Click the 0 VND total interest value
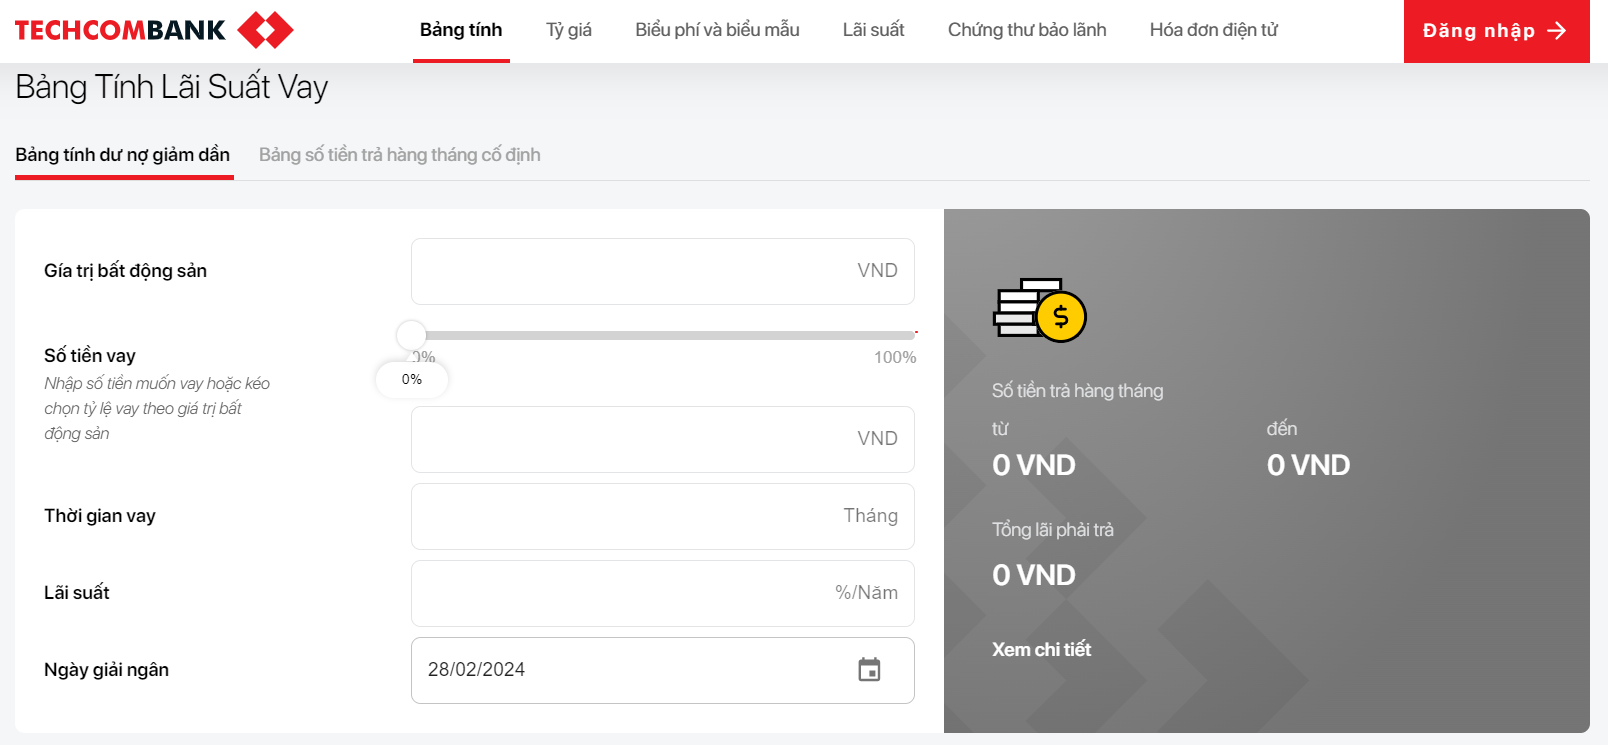 [x=1034, y=575]
